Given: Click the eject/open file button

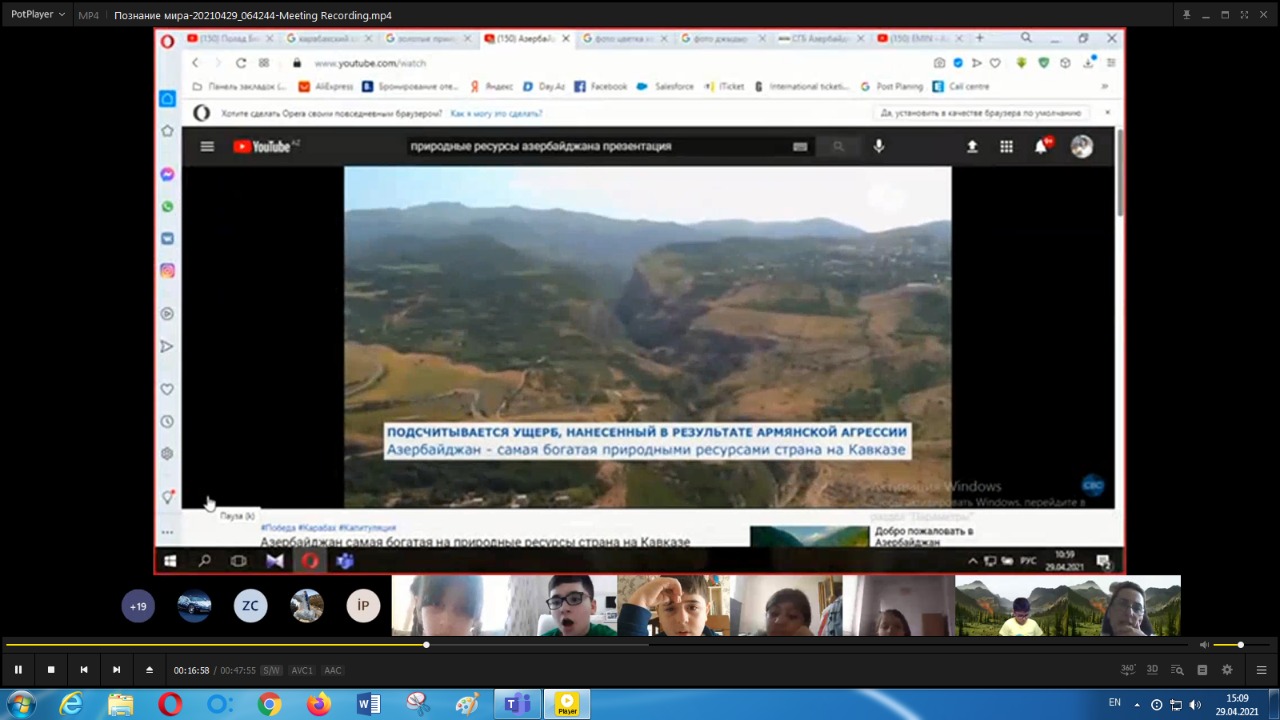Looking at the screenshot, I should [149, 670].
